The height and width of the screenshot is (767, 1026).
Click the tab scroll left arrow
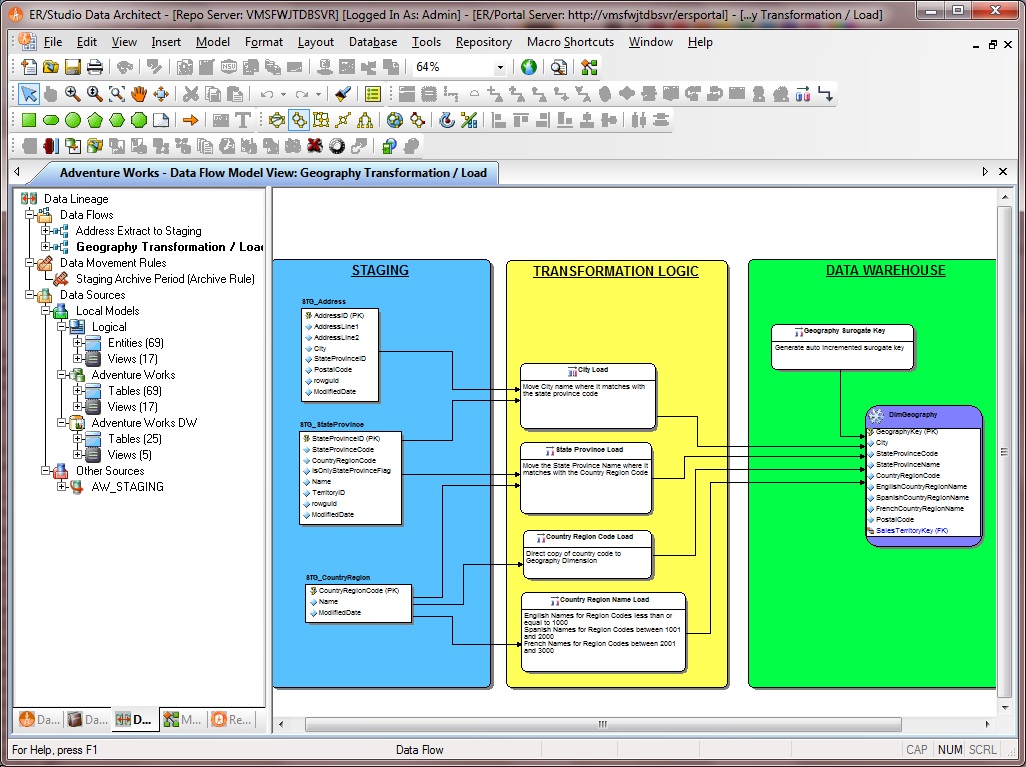coord(17,171)
